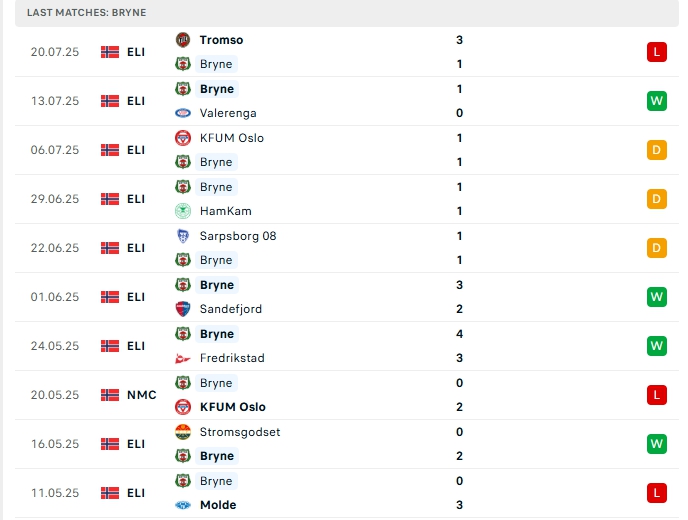Click Norway flag on 20.07.25 match

110,52
